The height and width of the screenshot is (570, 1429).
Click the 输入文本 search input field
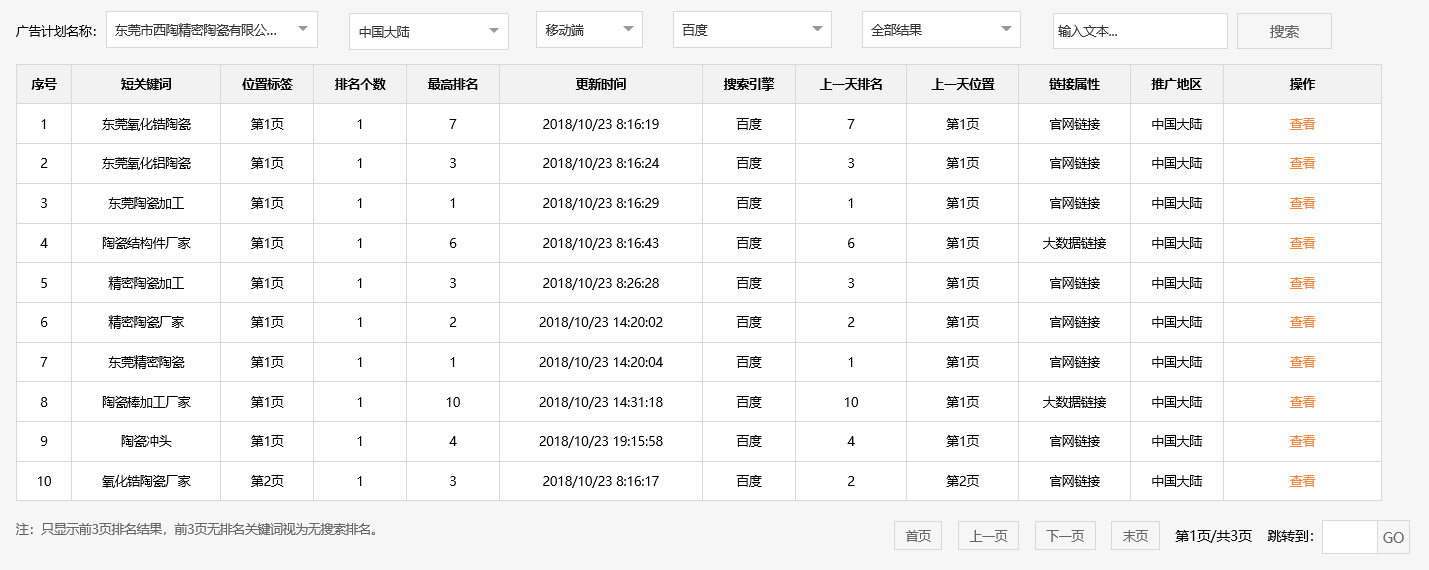pos(1139,31)
